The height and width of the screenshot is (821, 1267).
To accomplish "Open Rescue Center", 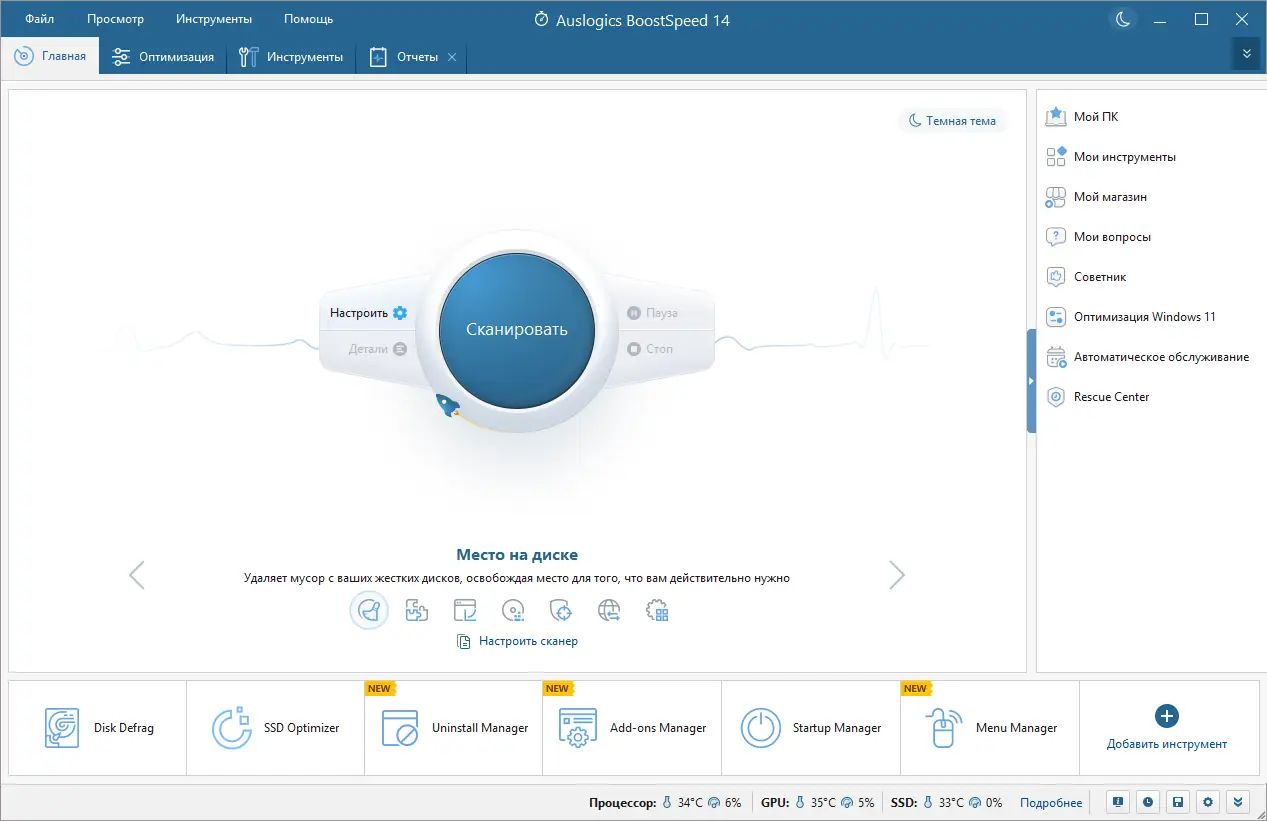I will [x=1097, y=397].
